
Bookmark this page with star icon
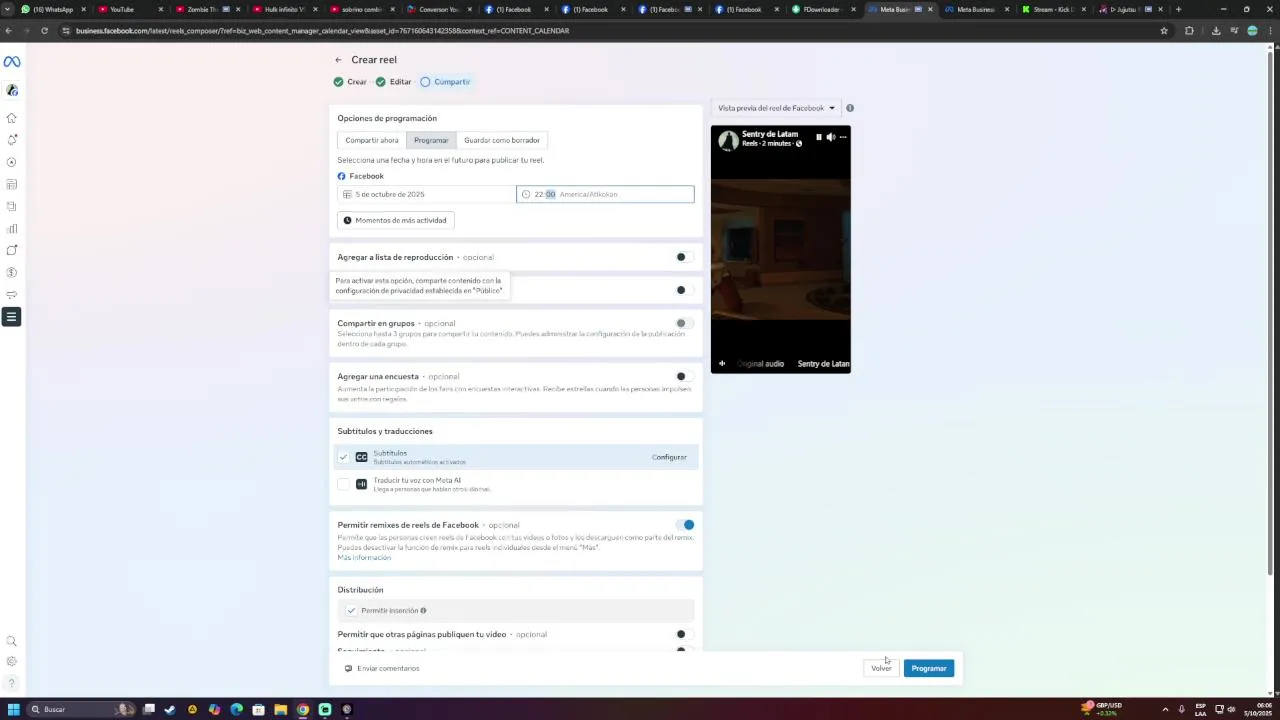click(x=1164, y=31)
